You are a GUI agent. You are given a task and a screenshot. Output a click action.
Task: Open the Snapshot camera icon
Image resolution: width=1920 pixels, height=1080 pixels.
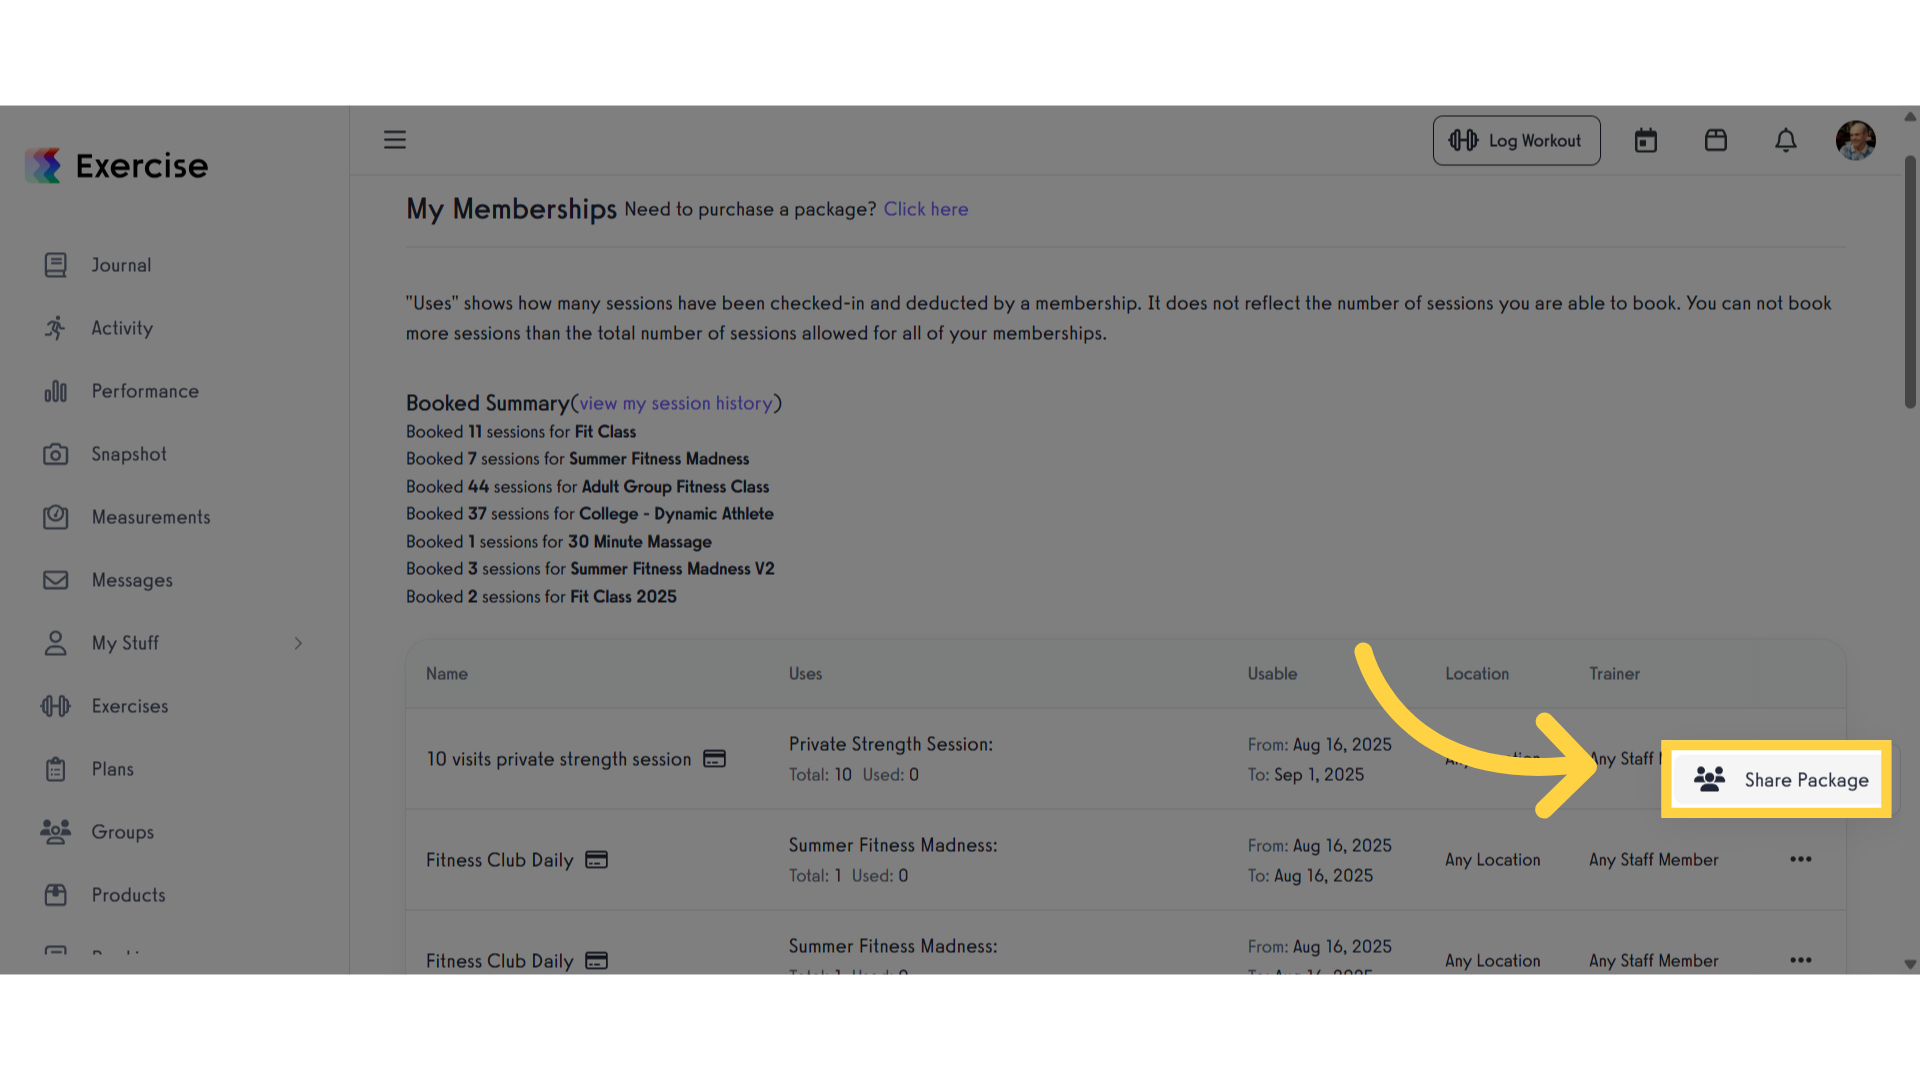(x=56, y=454)
